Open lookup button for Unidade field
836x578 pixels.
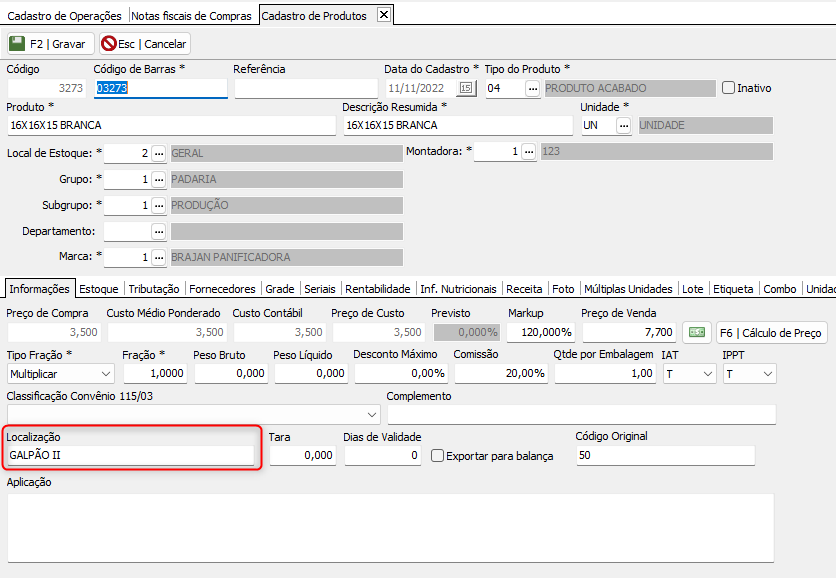pos(624,126)
